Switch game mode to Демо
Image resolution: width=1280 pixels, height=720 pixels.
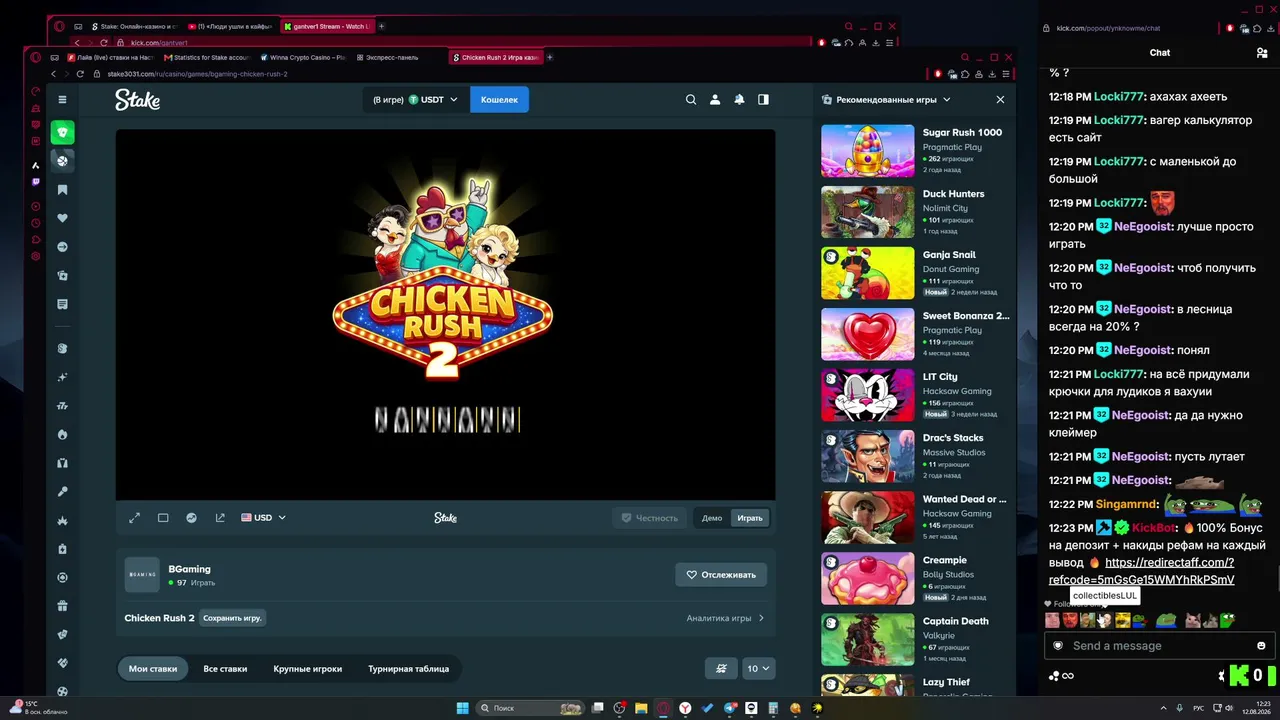[x=712, y=518]
